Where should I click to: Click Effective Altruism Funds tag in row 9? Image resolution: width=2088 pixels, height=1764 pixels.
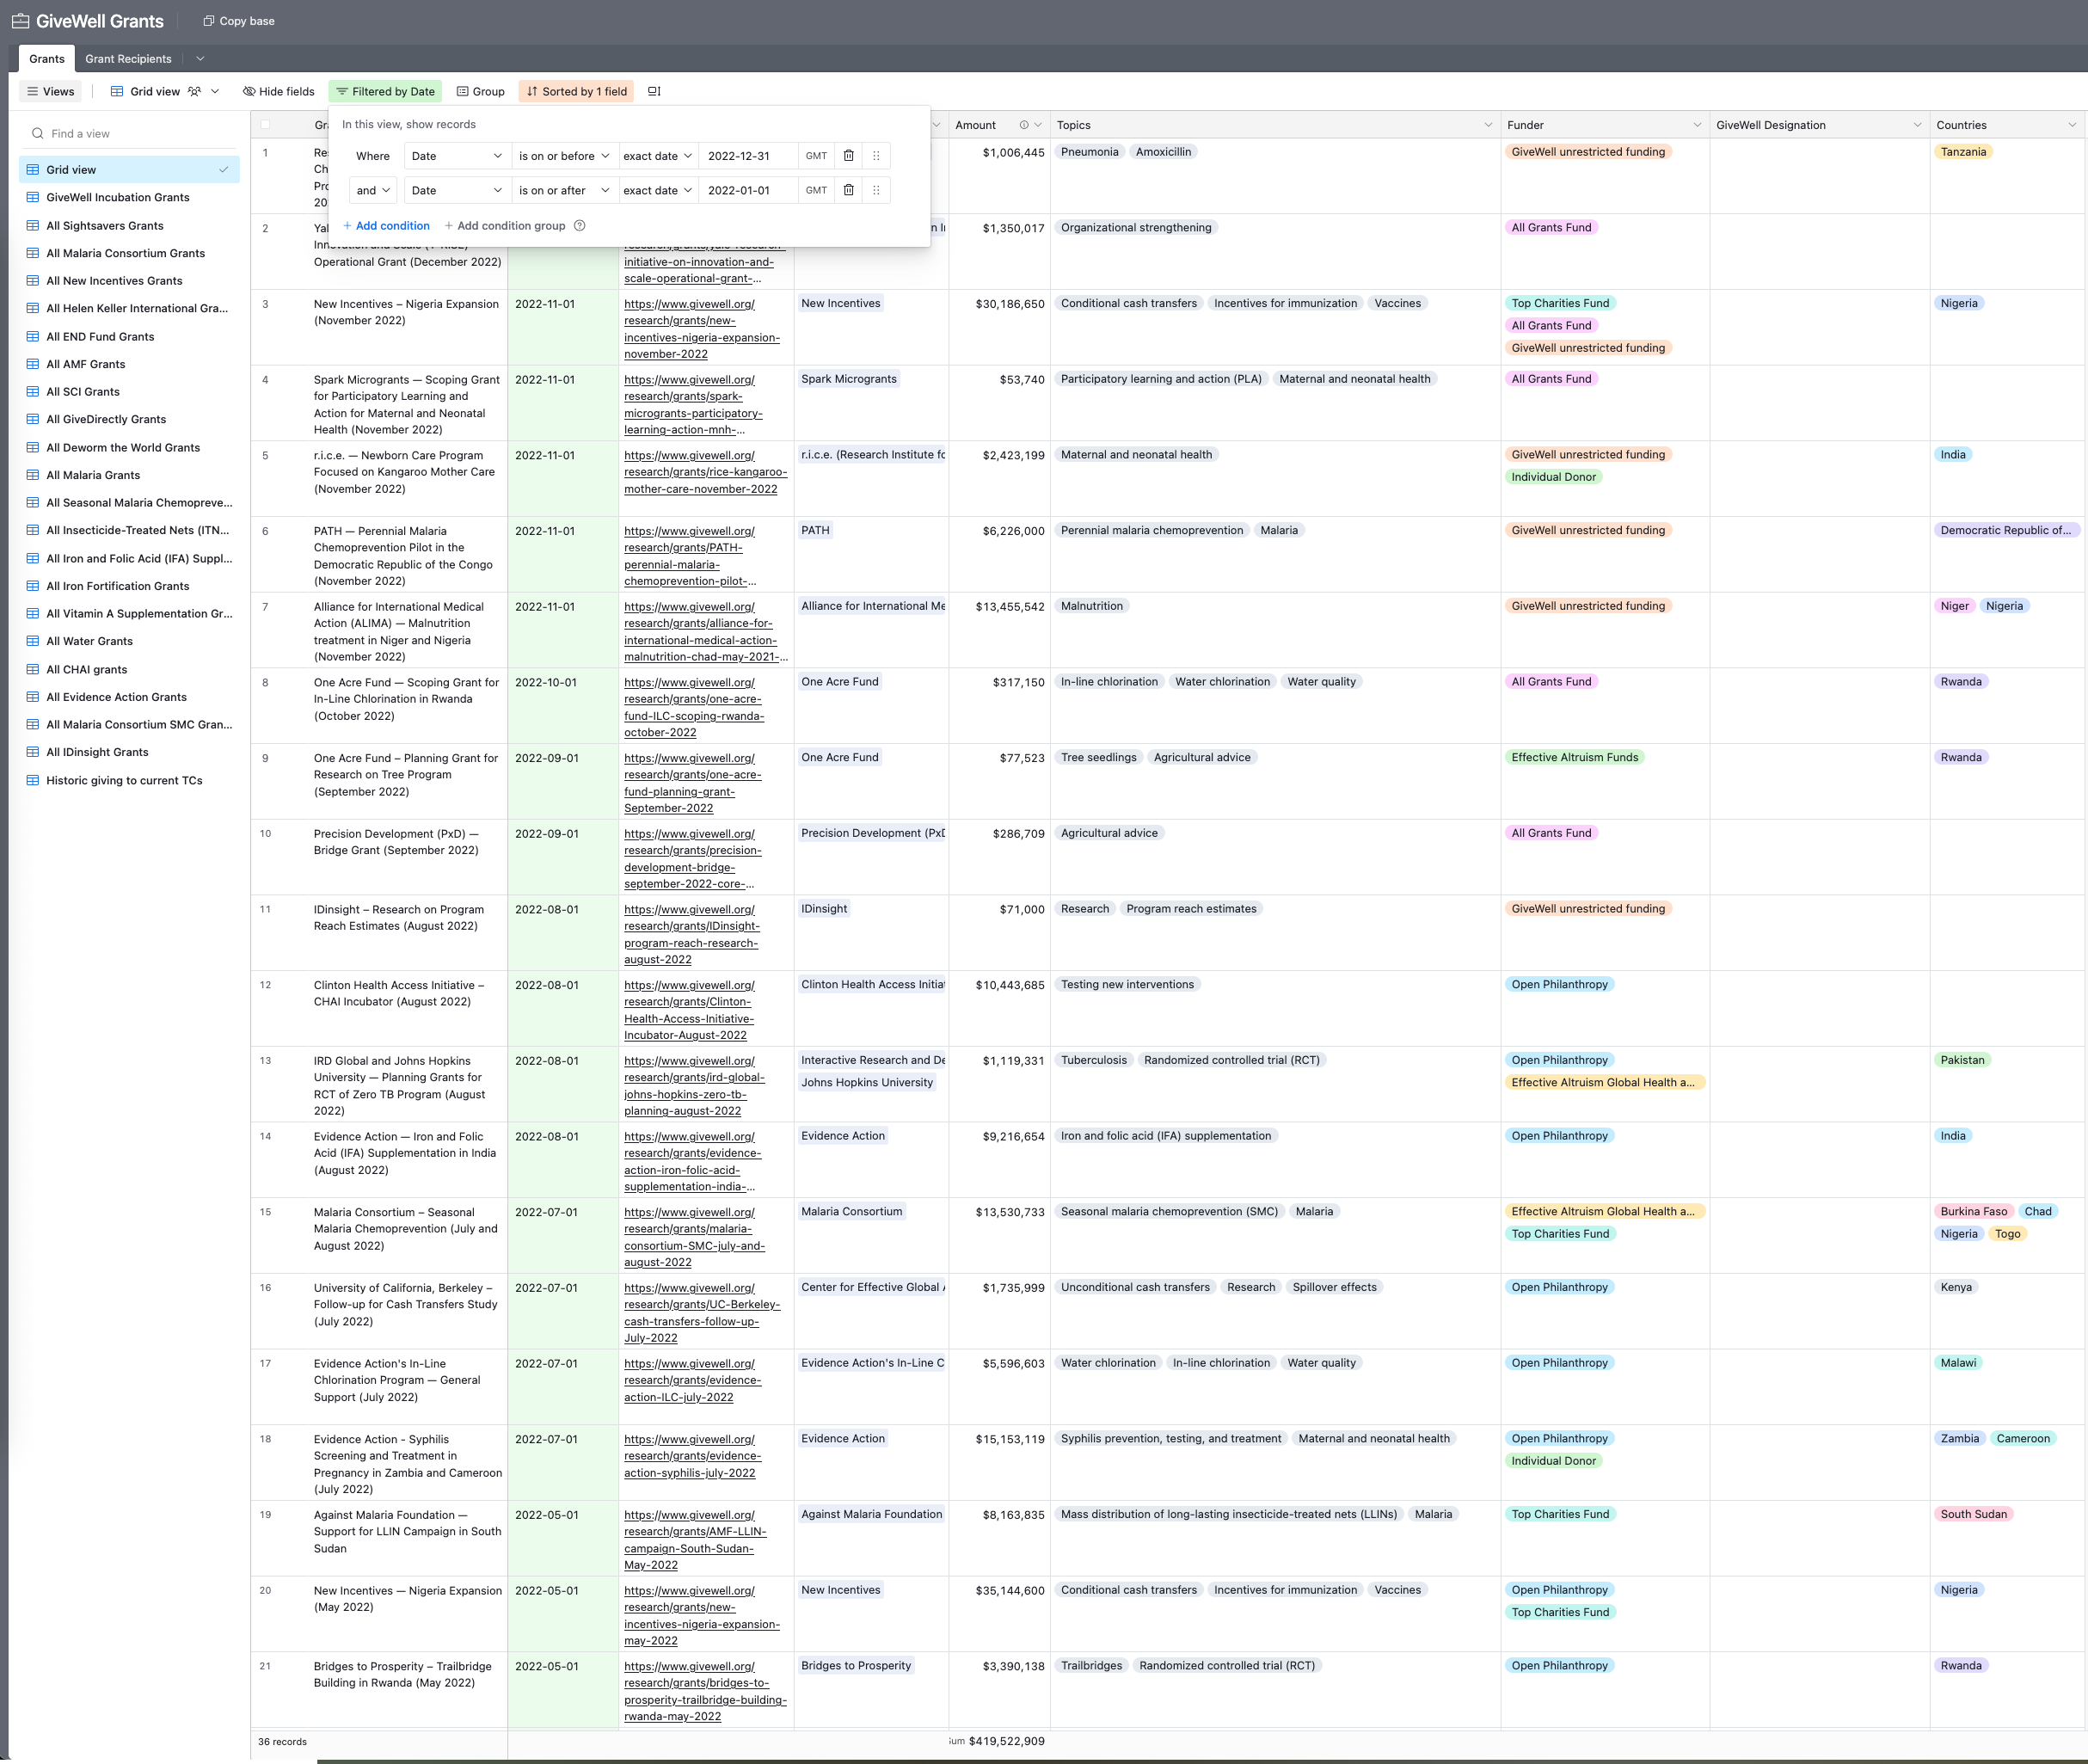pos(1574,757)
